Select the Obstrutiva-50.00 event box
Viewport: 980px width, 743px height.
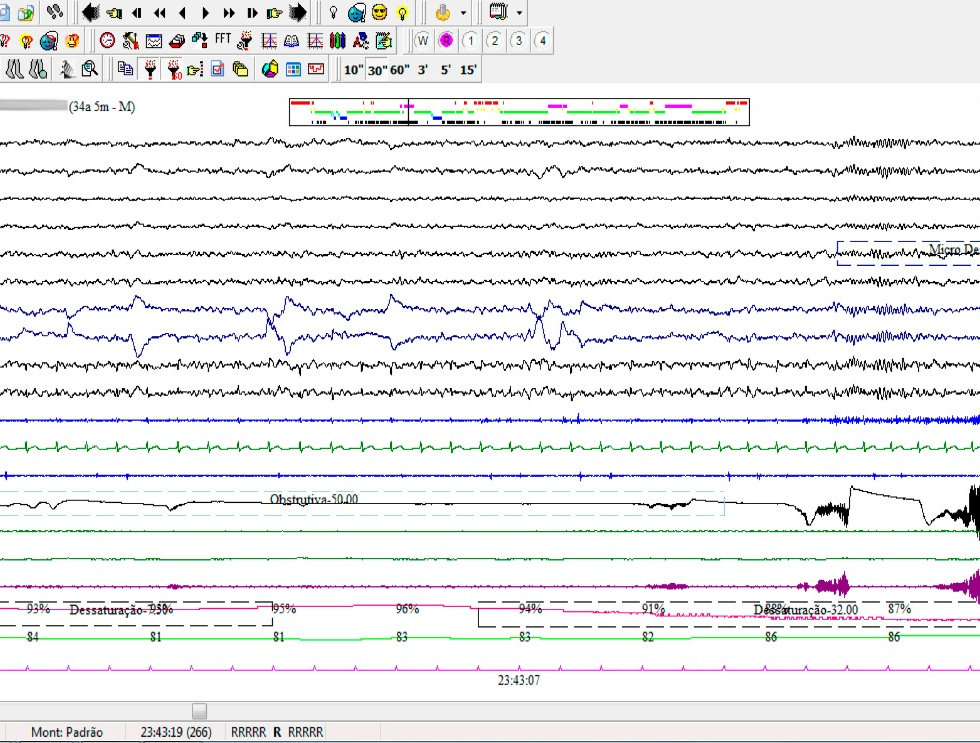coord(362,502)
